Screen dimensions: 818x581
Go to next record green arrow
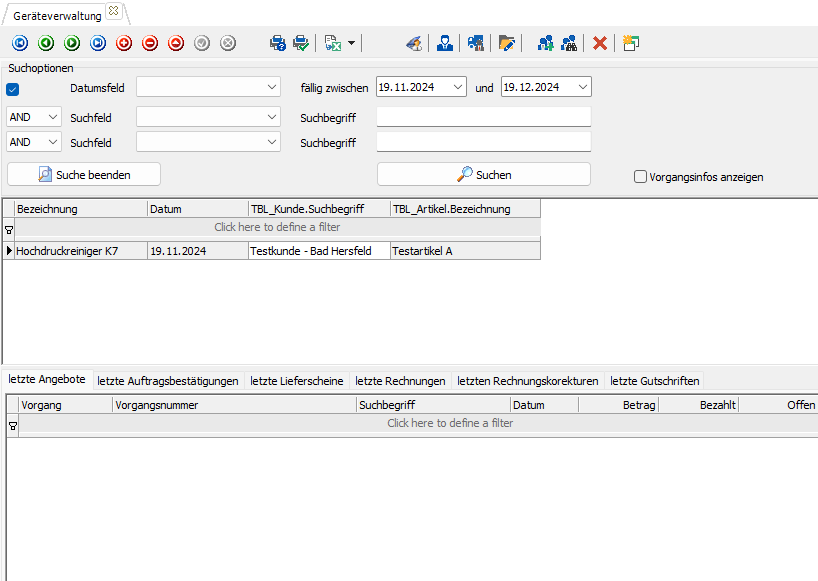72,43
